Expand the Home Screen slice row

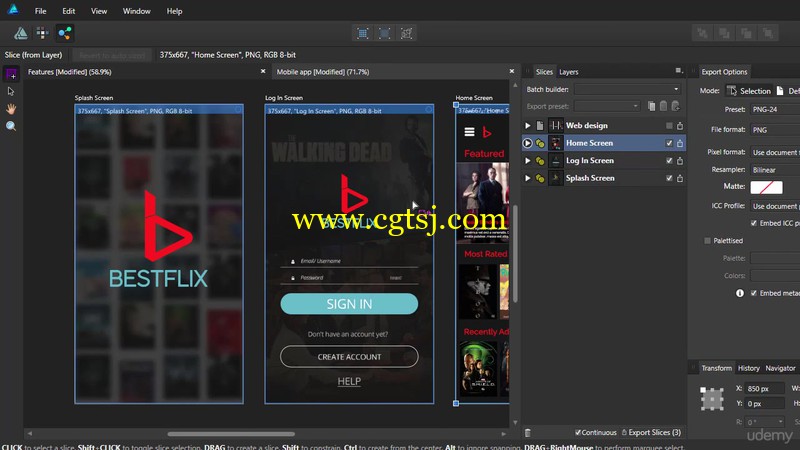click(528, 143)
